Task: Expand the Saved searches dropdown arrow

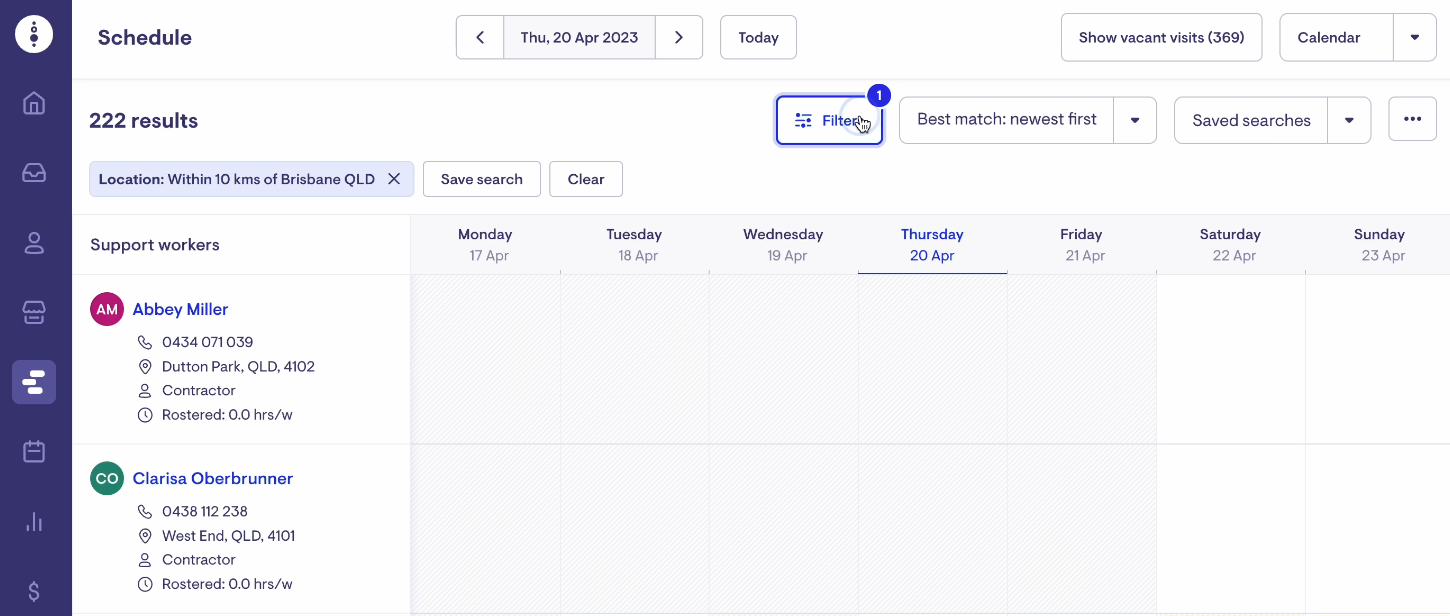Action: click(x=1349, y=120)
